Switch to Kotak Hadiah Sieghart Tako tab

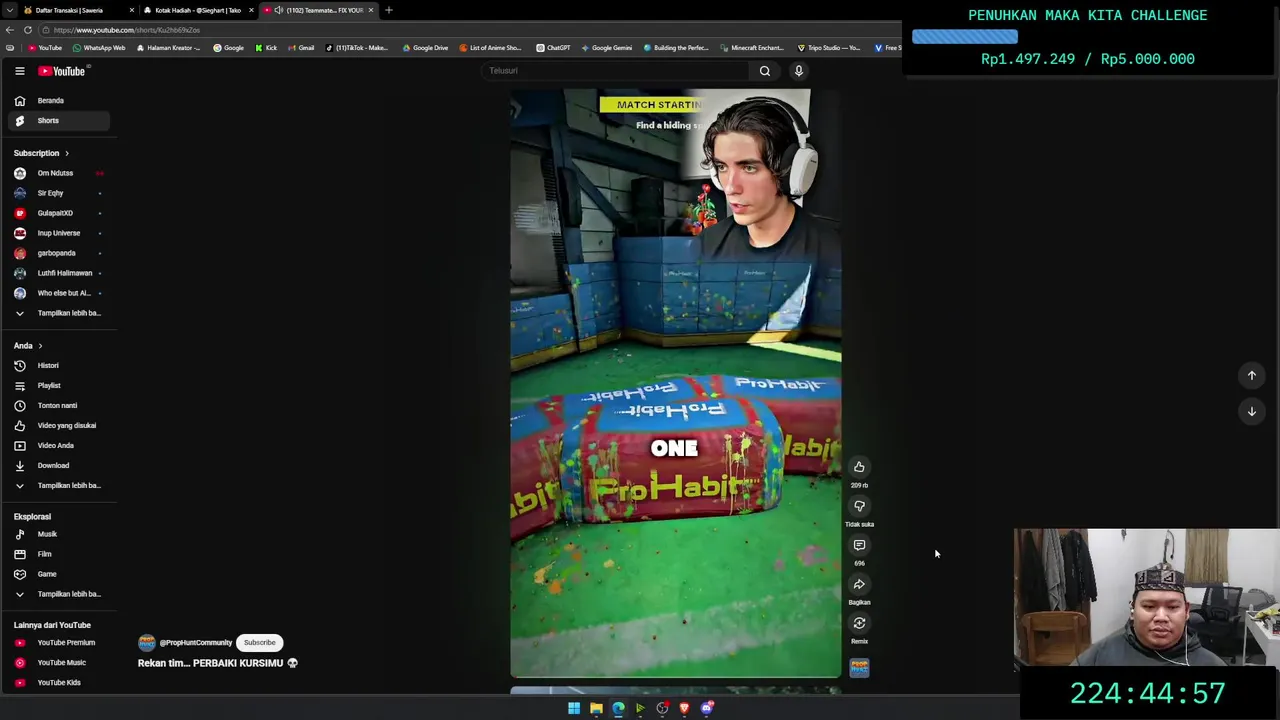pos(197,10)
